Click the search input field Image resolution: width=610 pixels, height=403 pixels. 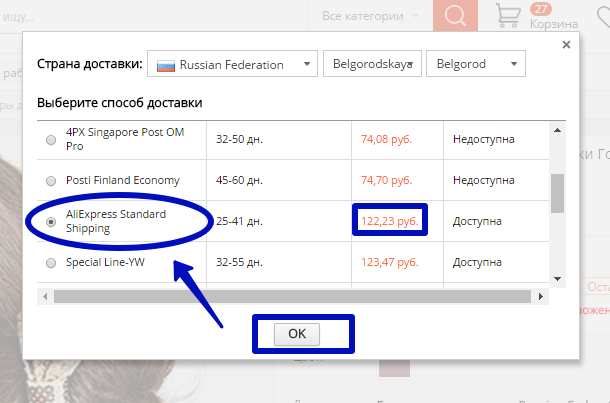click(154, 16)
